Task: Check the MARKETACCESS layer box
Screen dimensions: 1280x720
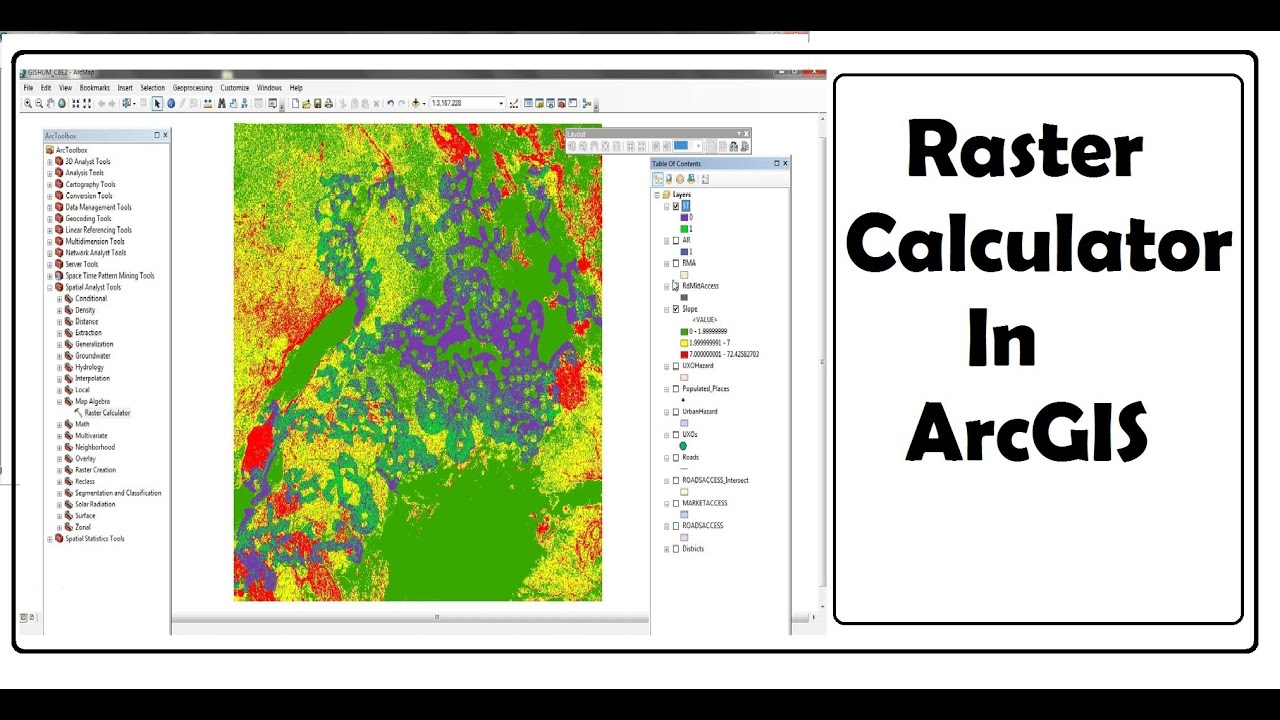Action: (x=676, y=503)
